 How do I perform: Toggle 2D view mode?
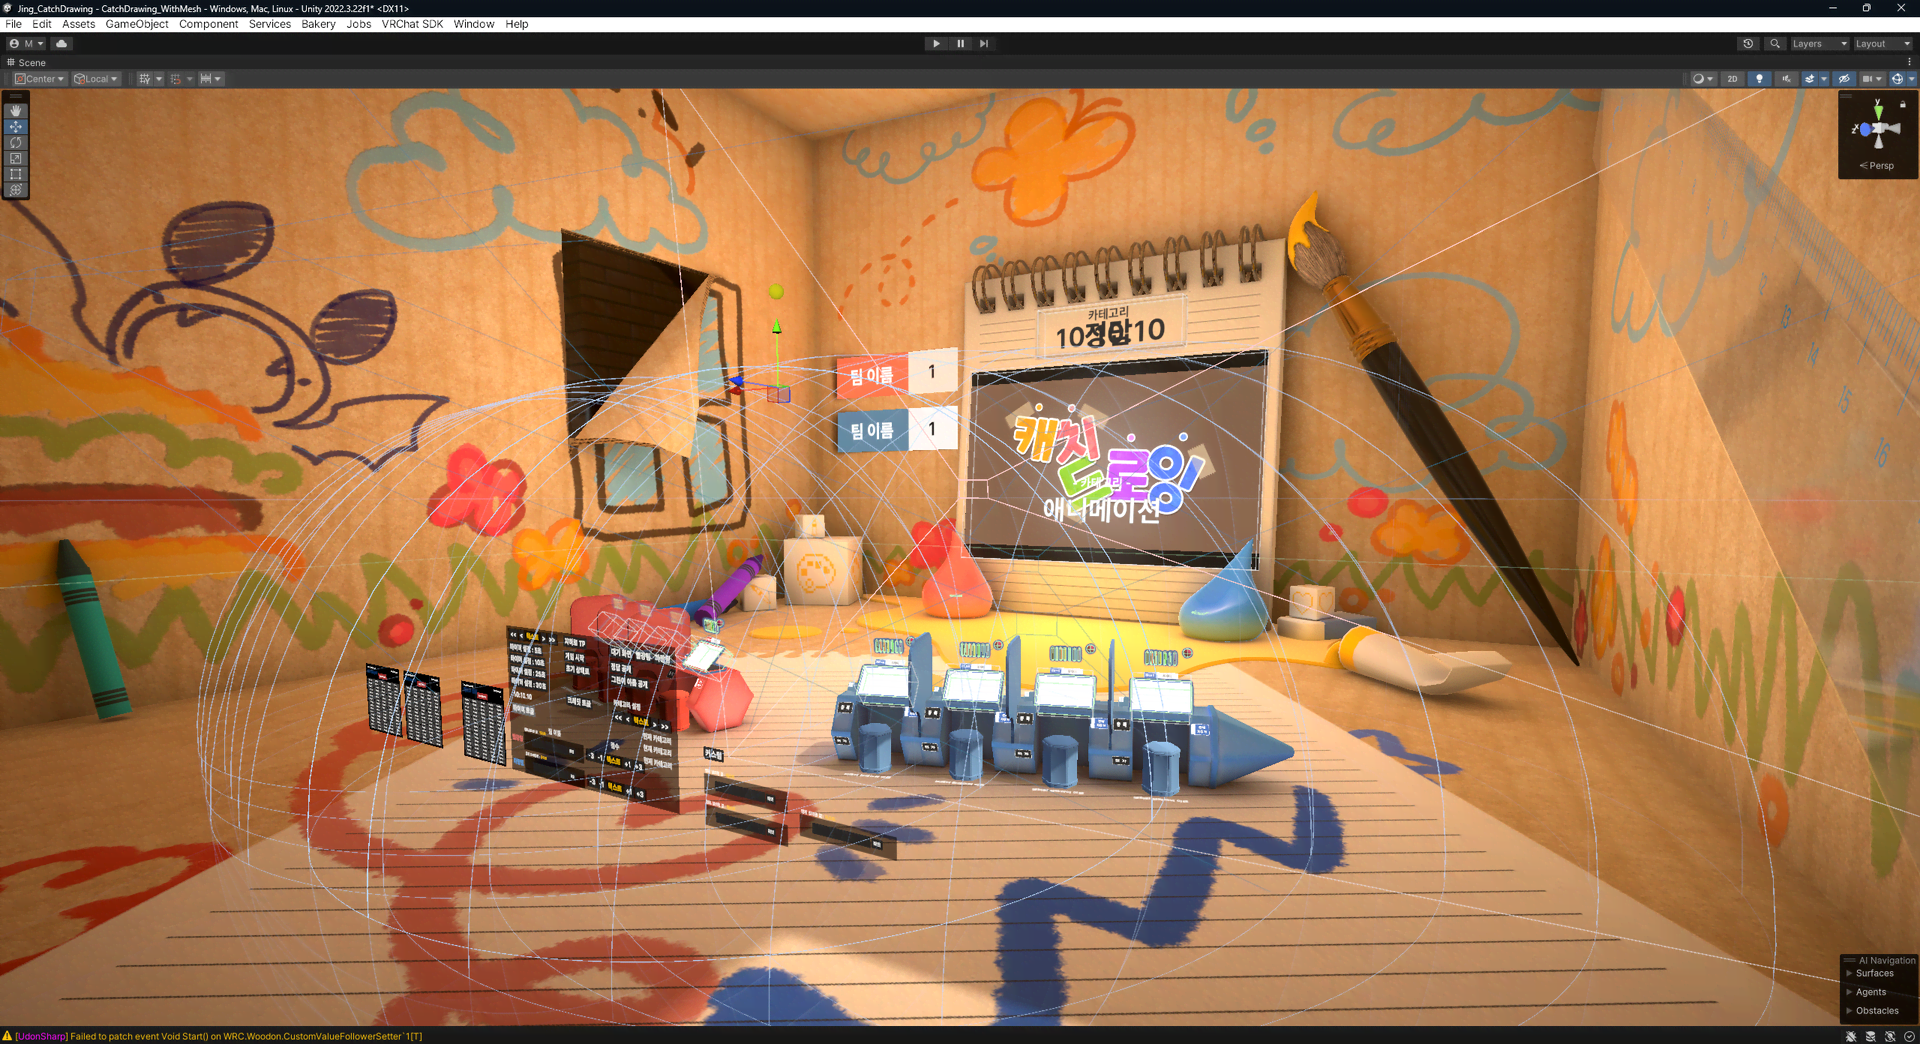tap(1732, 79)
